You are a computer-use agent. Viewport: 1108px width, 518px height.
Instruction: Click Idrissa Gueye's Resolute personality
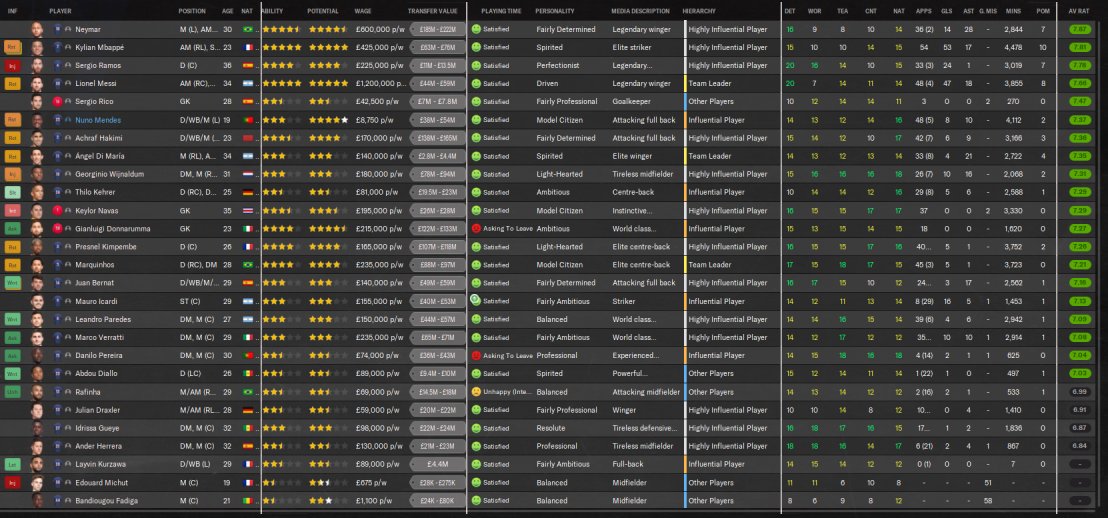tap(550, 428)
